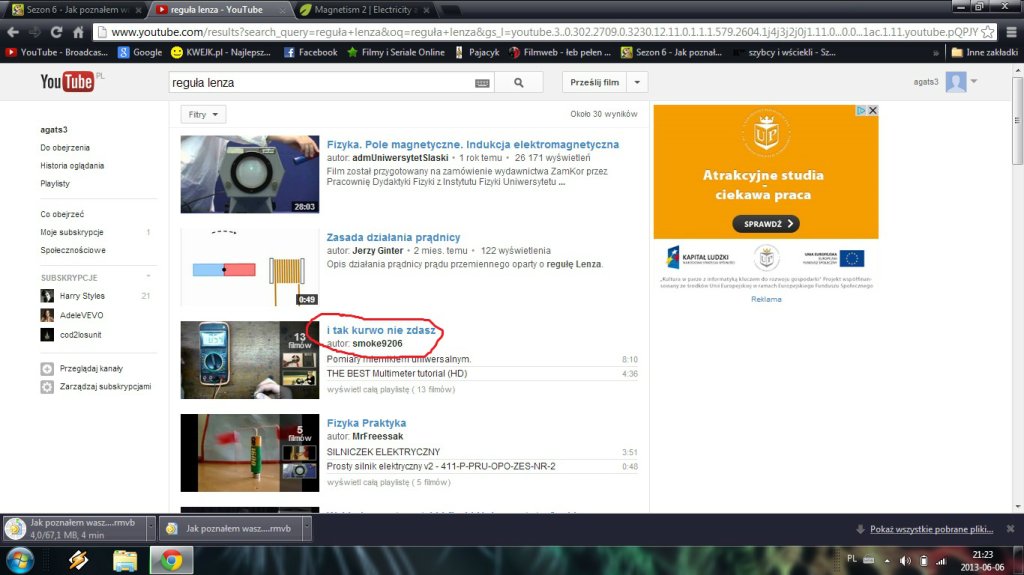Expand the hidden bookmarks chevron

(936, 52)
